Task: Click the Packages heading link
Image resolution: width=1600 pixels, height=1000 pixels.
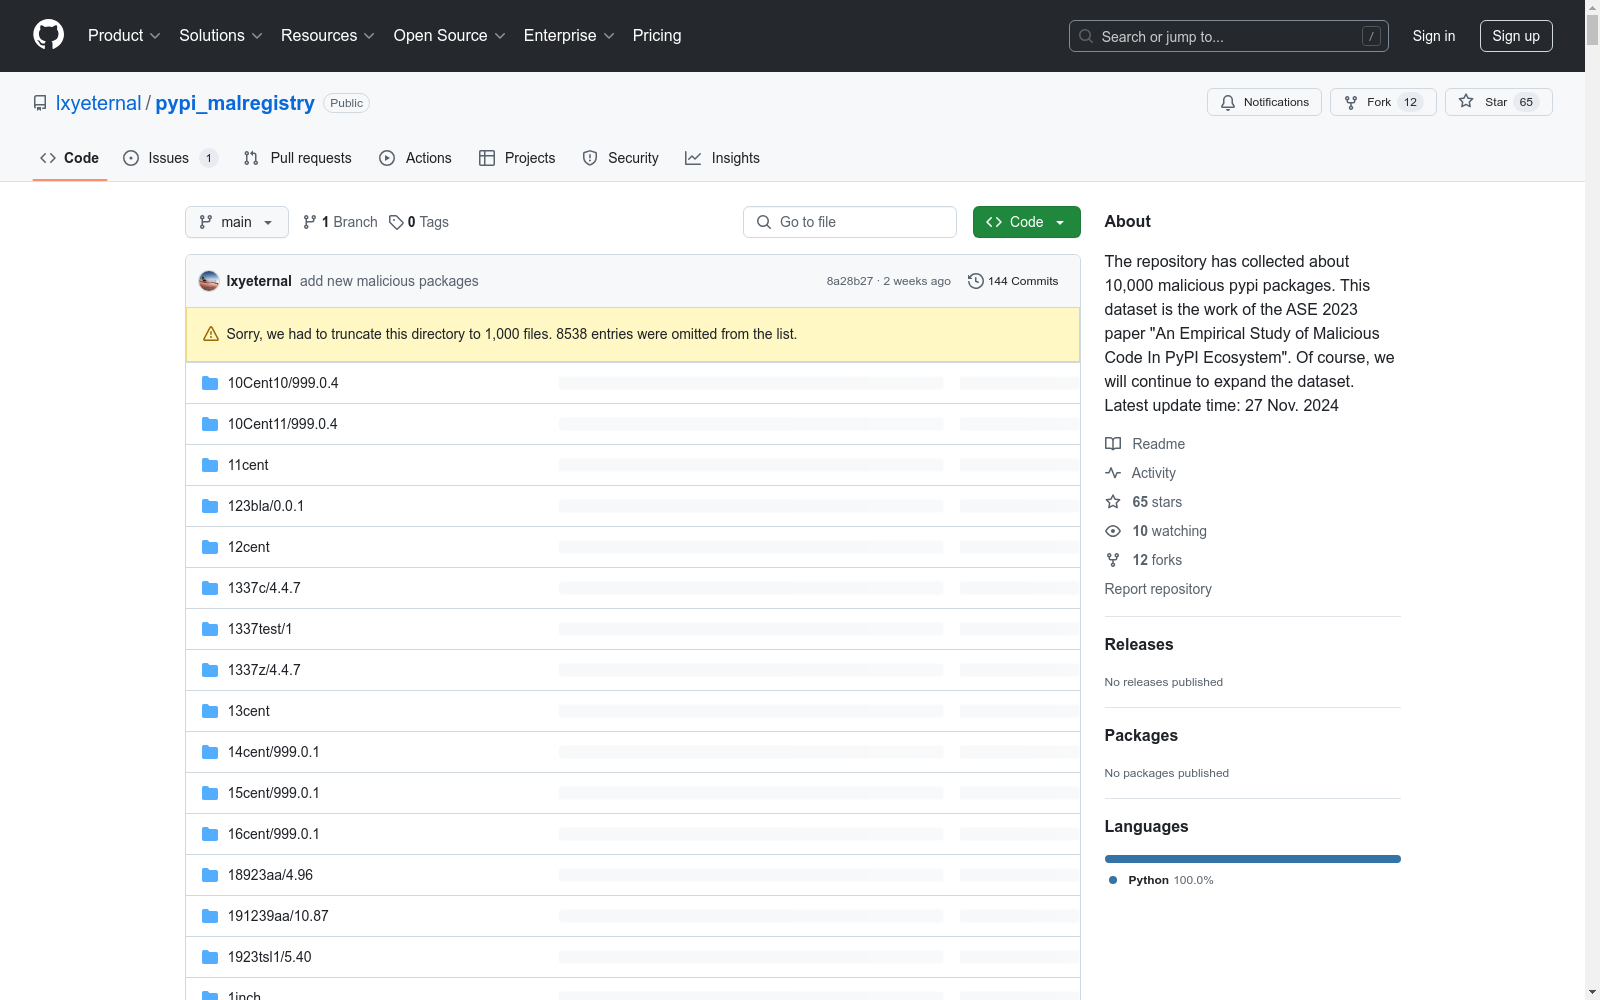Action: [1141, 736]
